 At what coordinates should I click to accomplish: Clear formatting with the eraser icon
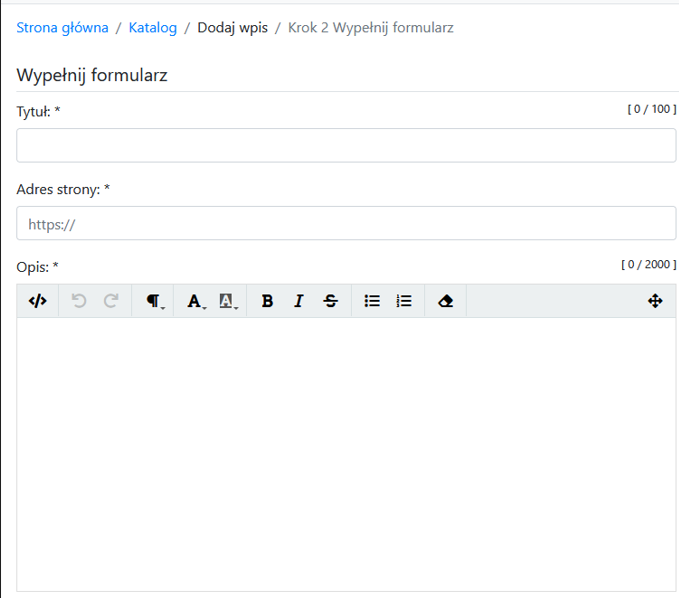[446, 301]
